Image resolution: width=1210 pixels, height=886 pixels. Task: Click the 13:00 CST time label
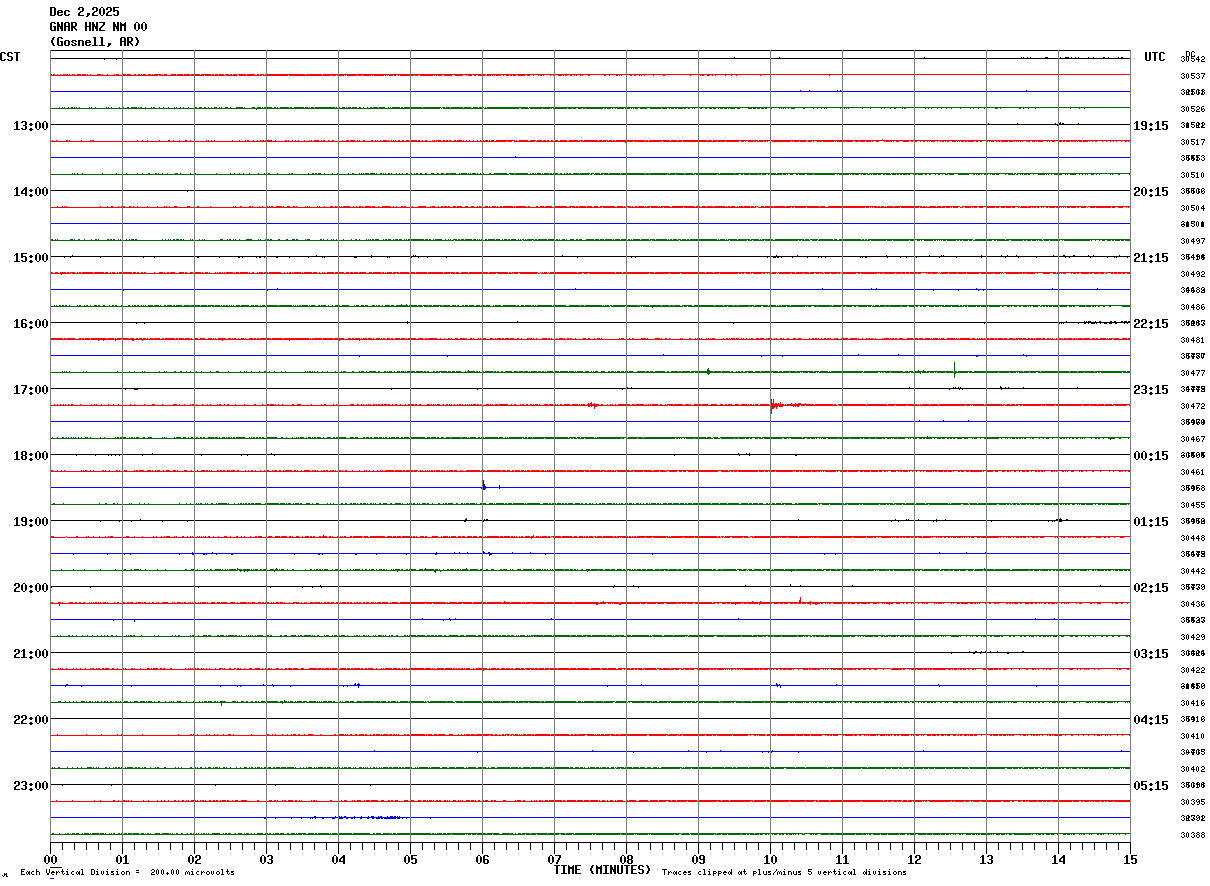click(30, 126)
